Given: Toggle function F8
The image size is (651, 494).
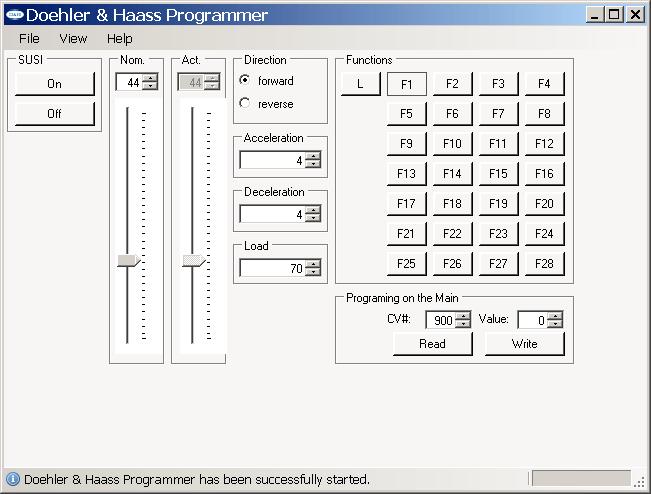Looking at the screenshot, I should [x=544, y=114].
